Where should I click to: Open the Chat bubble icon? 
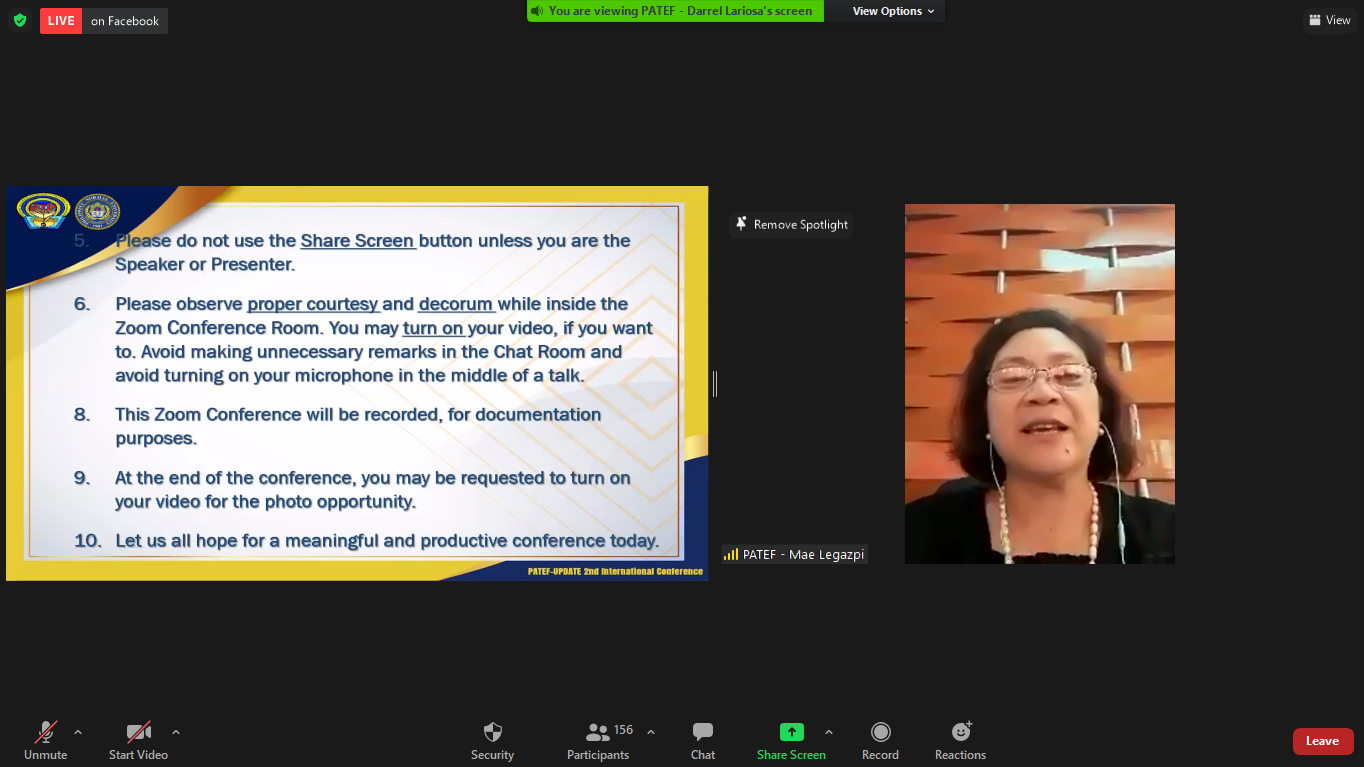tap(703, 732)
